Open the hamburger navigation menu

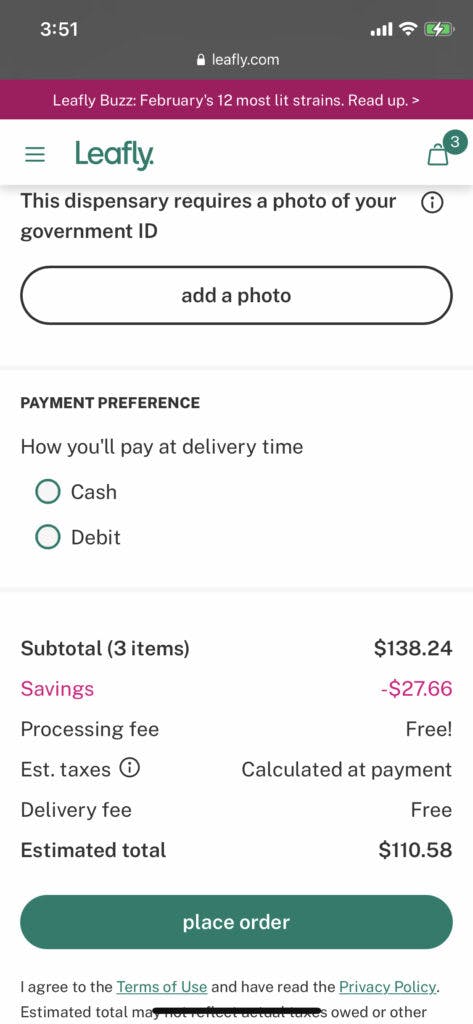pyautogui.click(x=35, y=155)
